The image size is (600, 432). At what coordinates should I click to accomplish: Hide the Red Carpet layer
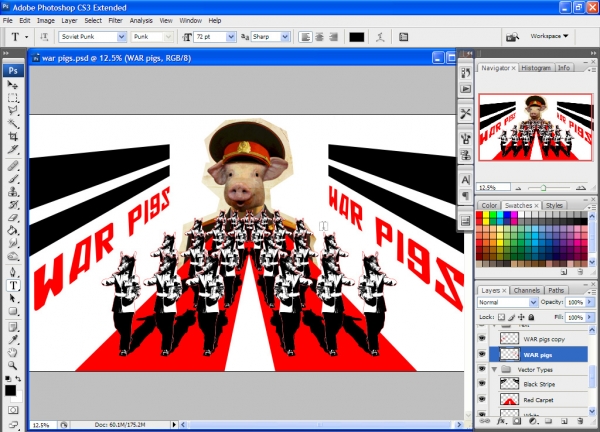(482, 399)
